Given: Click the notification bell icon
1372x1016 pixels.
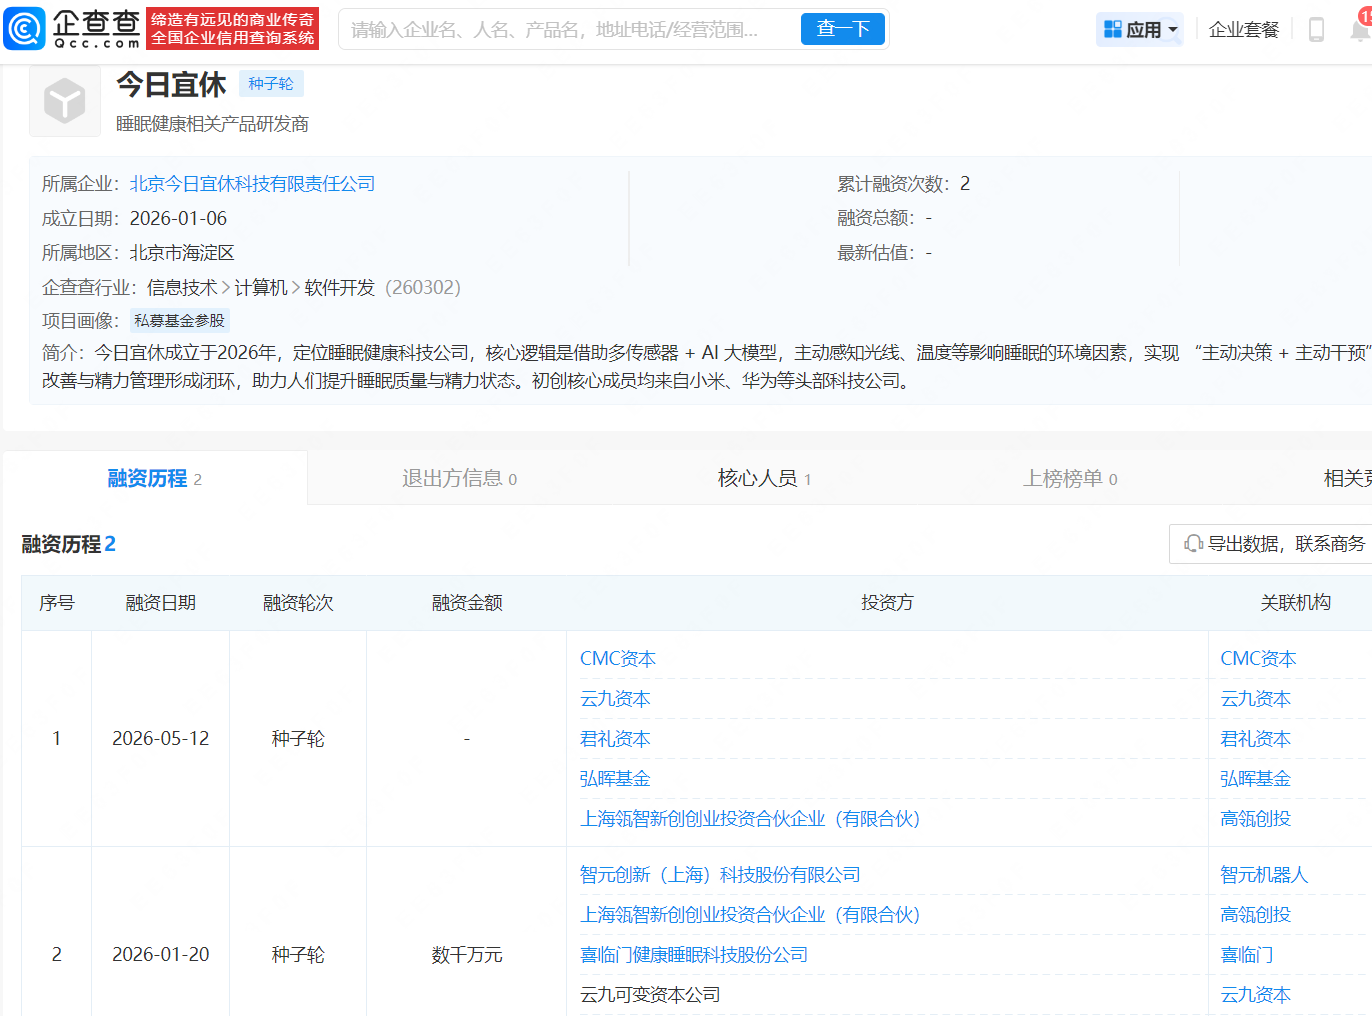Looking at the screenshot, I should [1361, 30].
